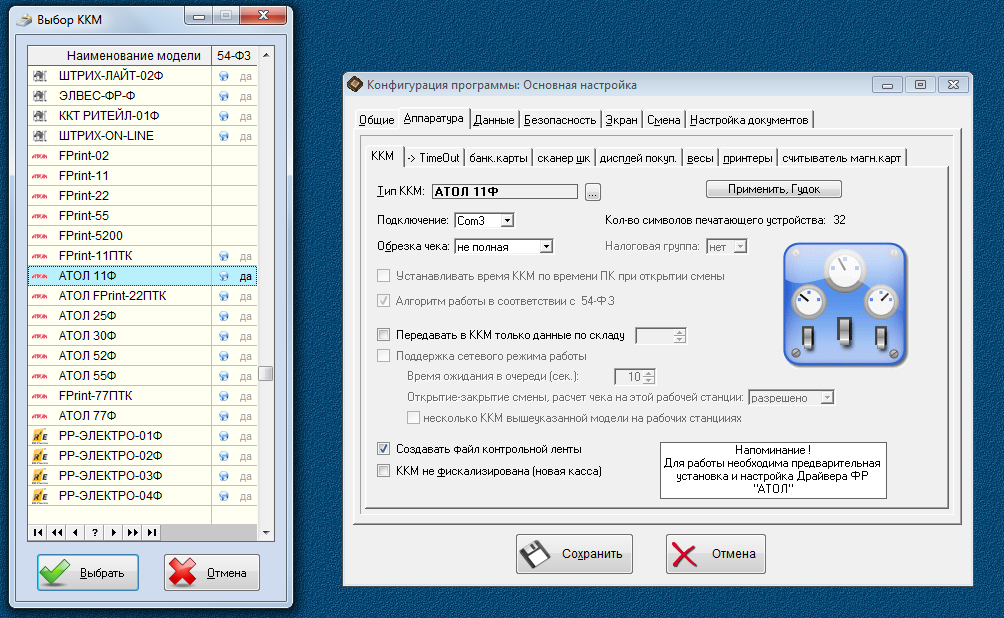Click Отмена in Выбор ККМ window
The image size is (1004, 618).
point(212,573)
